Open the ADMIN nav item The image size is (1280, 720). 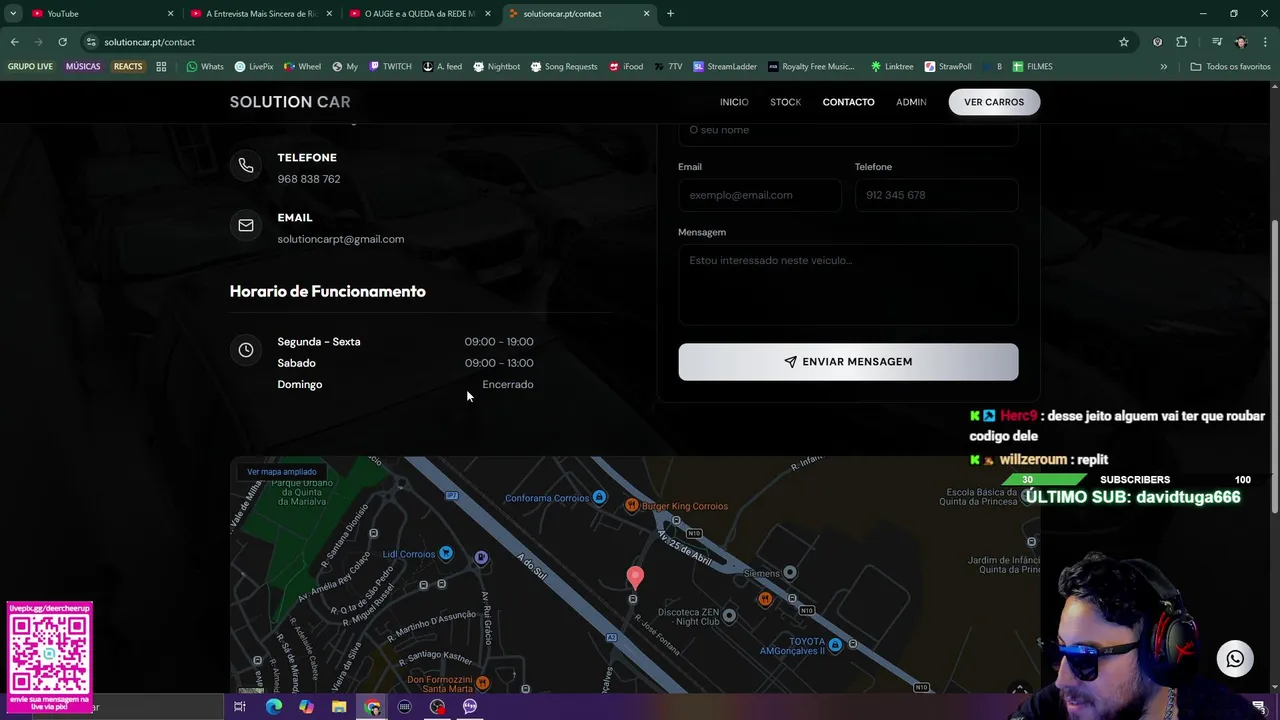click(911, 102)
